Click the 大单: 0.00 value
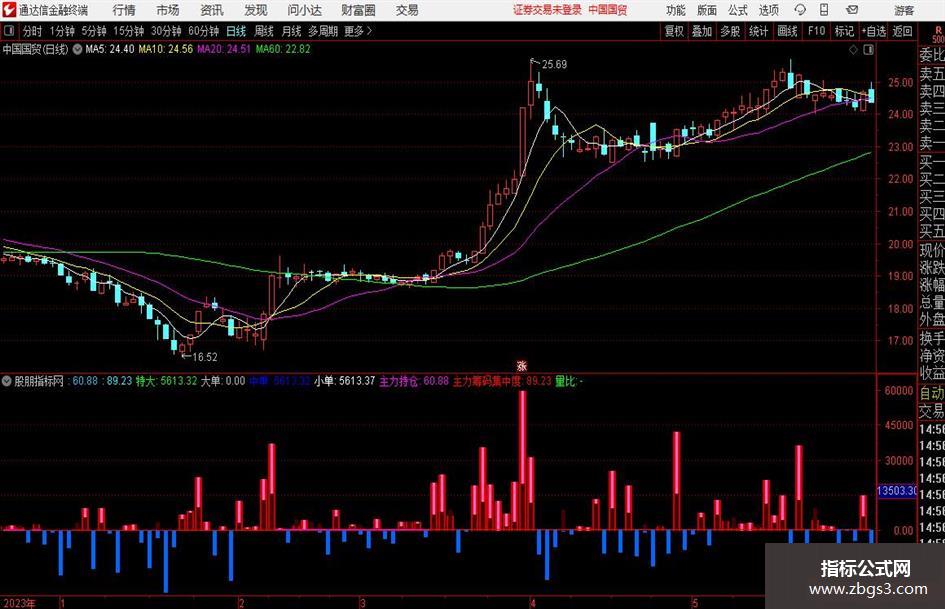 tap(222, 381)
